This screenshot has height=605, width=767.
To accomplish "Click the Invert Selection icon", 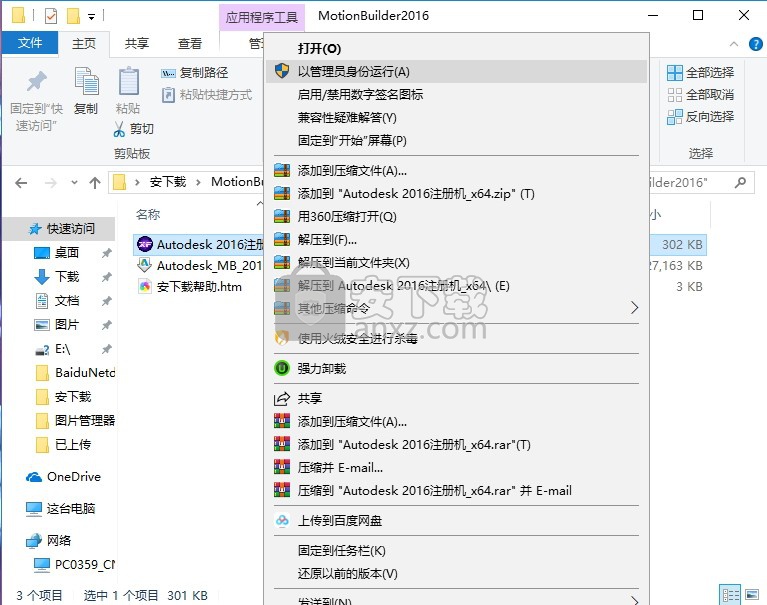I will click(x=675, y=117).
